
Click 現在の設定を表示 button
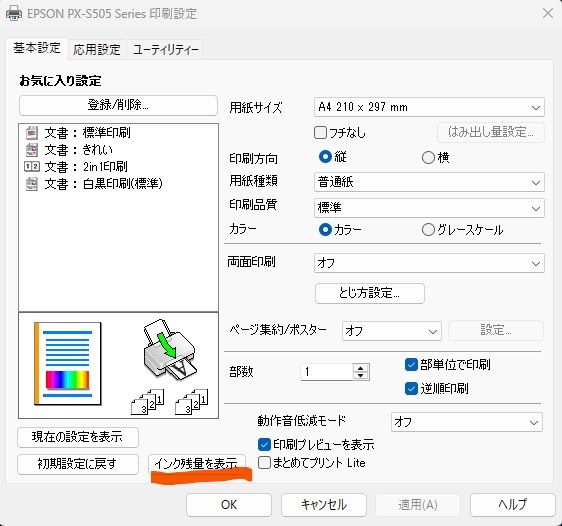78,437
